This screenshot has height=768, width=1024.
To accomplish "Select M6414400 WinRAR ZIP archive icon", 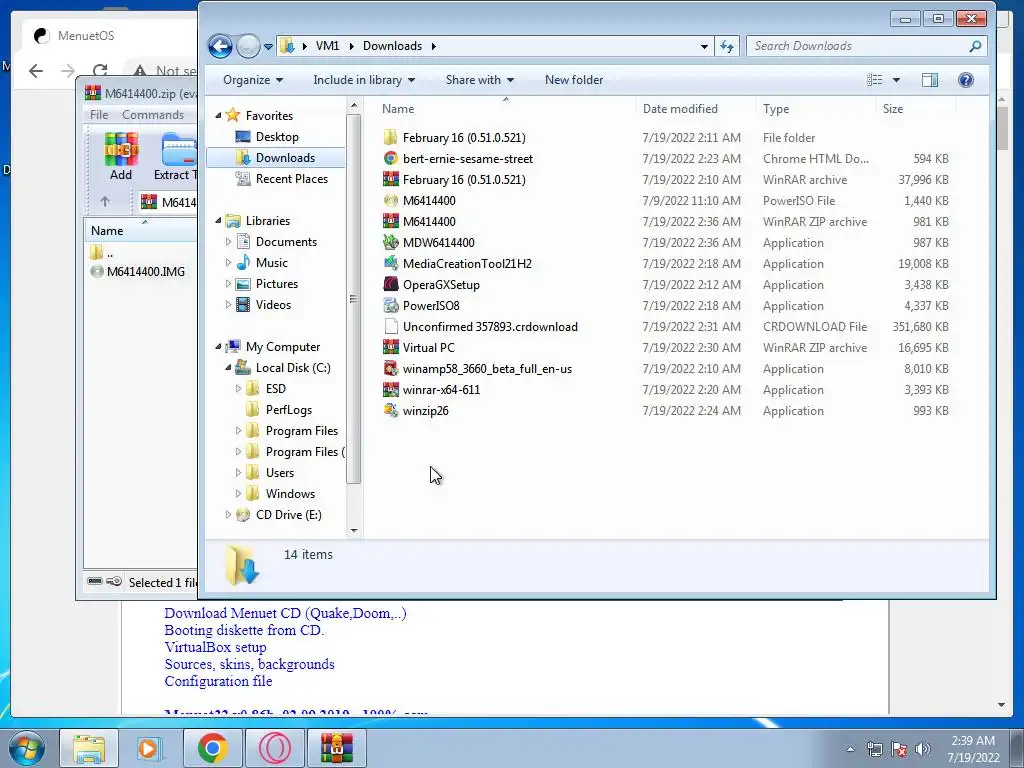I will click(391, 221).
